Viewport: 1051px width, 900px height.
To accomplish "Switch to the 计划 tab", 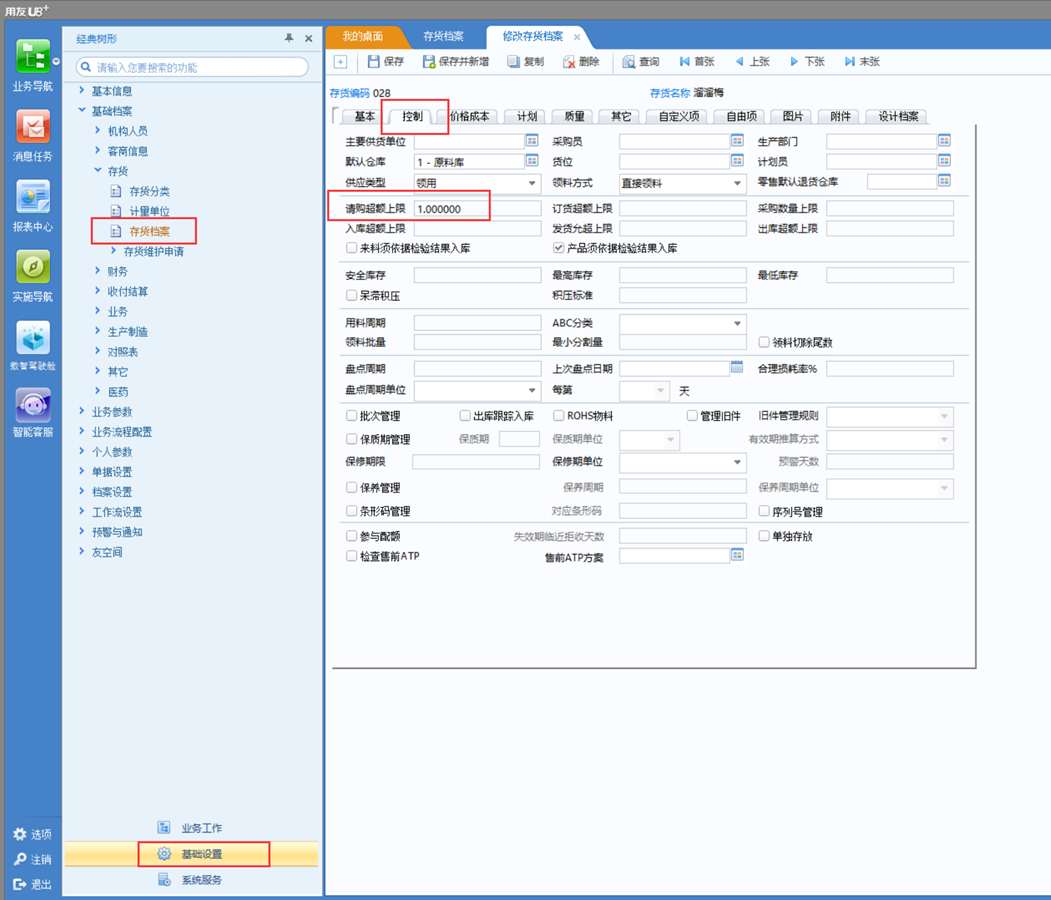I will (x=526, y=117).
